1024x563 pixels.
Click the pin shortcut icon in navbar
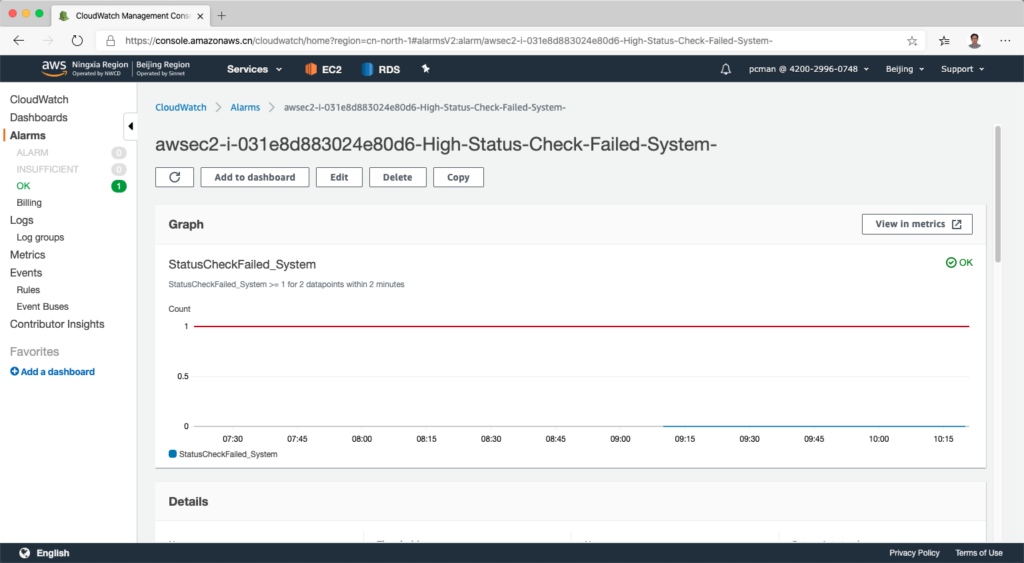(x=425, y=69)
